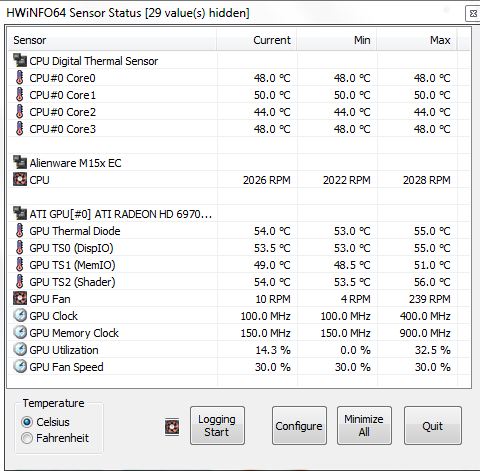Viewport: 480px width, 471px height.
Task: Select the Alienware M15x EC chip icon
Action: pyautogui.click(x=20, y=163)
